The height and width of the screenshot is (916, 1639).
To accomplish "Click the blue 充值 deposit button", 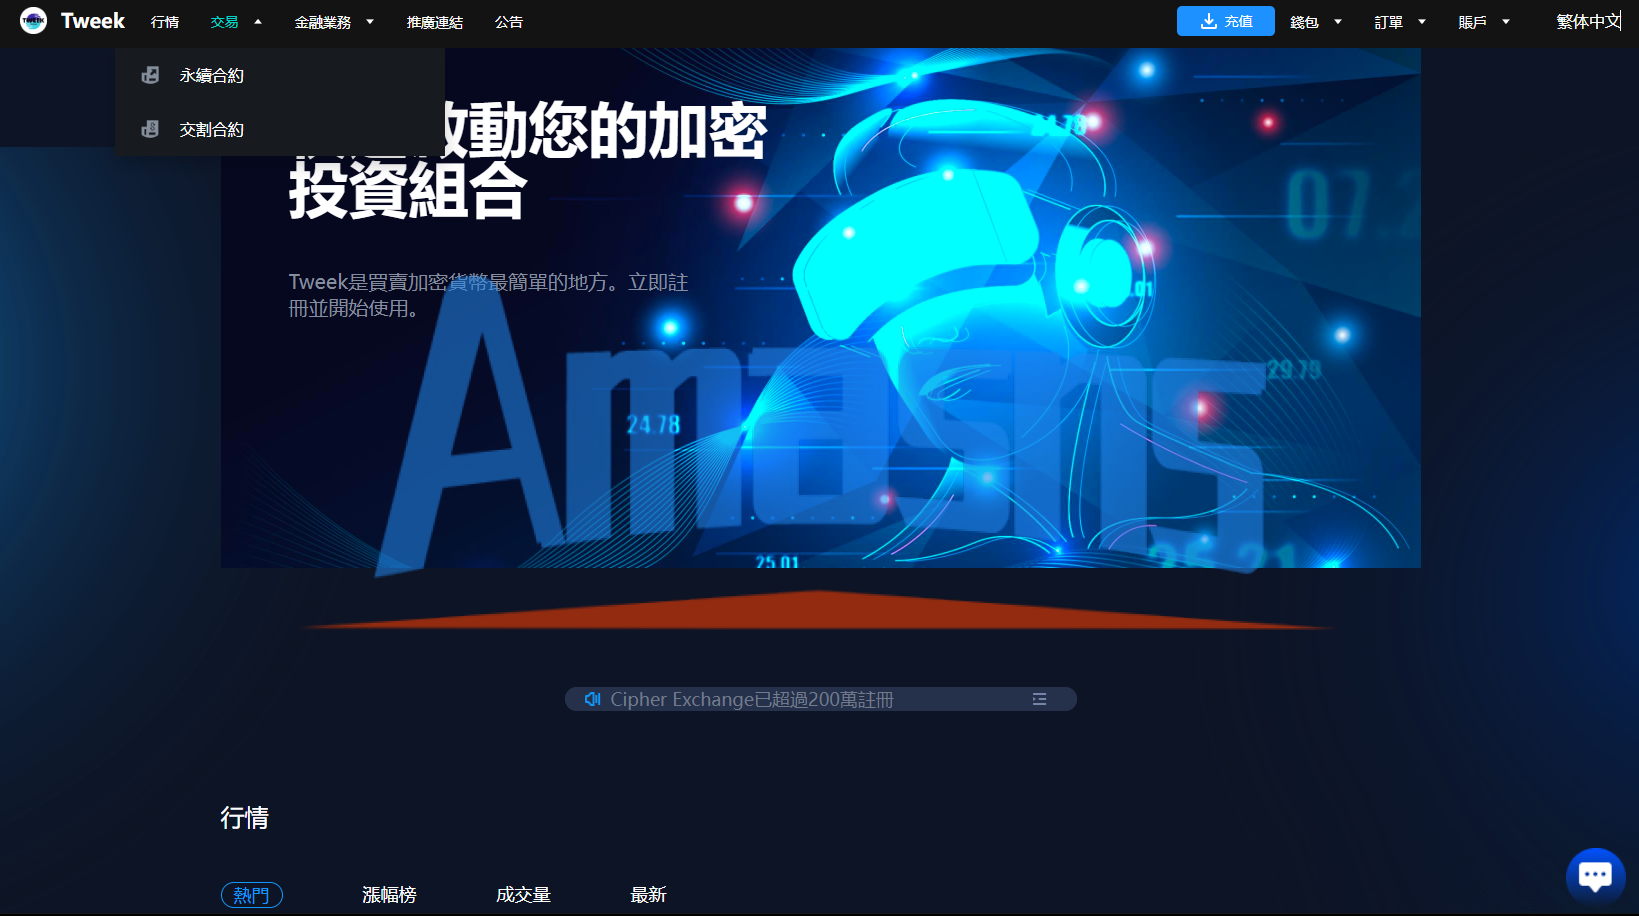I will 1226,21.
